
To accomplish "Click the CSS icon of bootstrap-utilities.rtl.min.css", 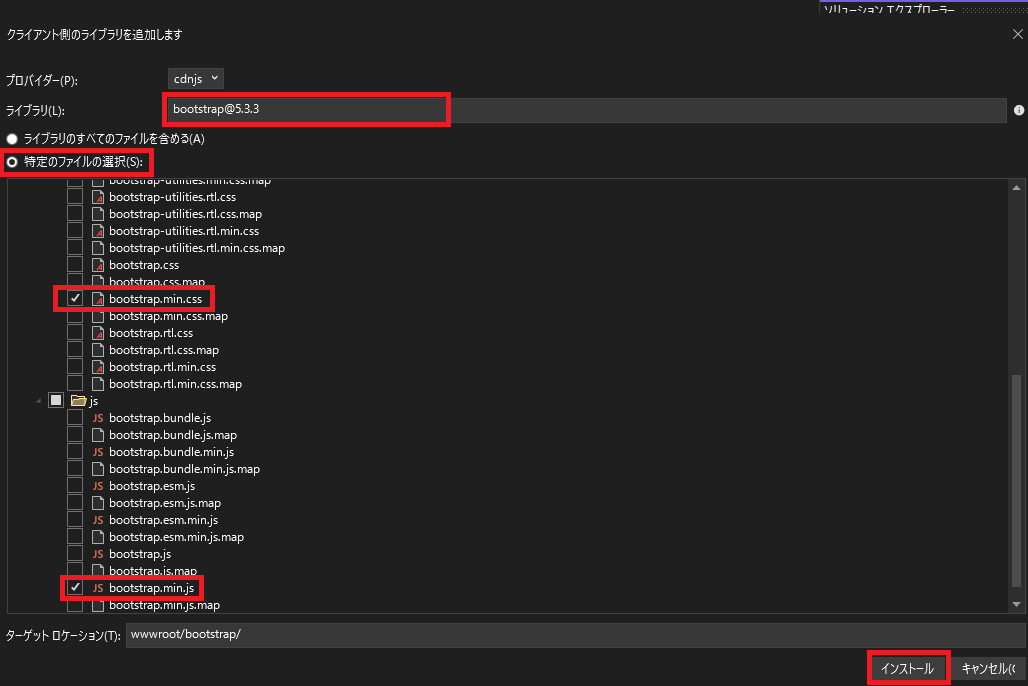I will pos(98,231).
